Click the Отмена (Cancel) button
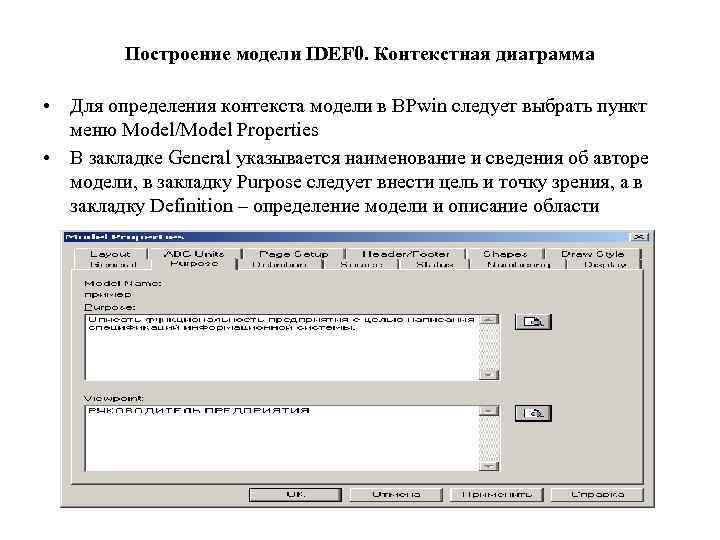The width and height of the screenshot is (720, 540). (396, 495)
